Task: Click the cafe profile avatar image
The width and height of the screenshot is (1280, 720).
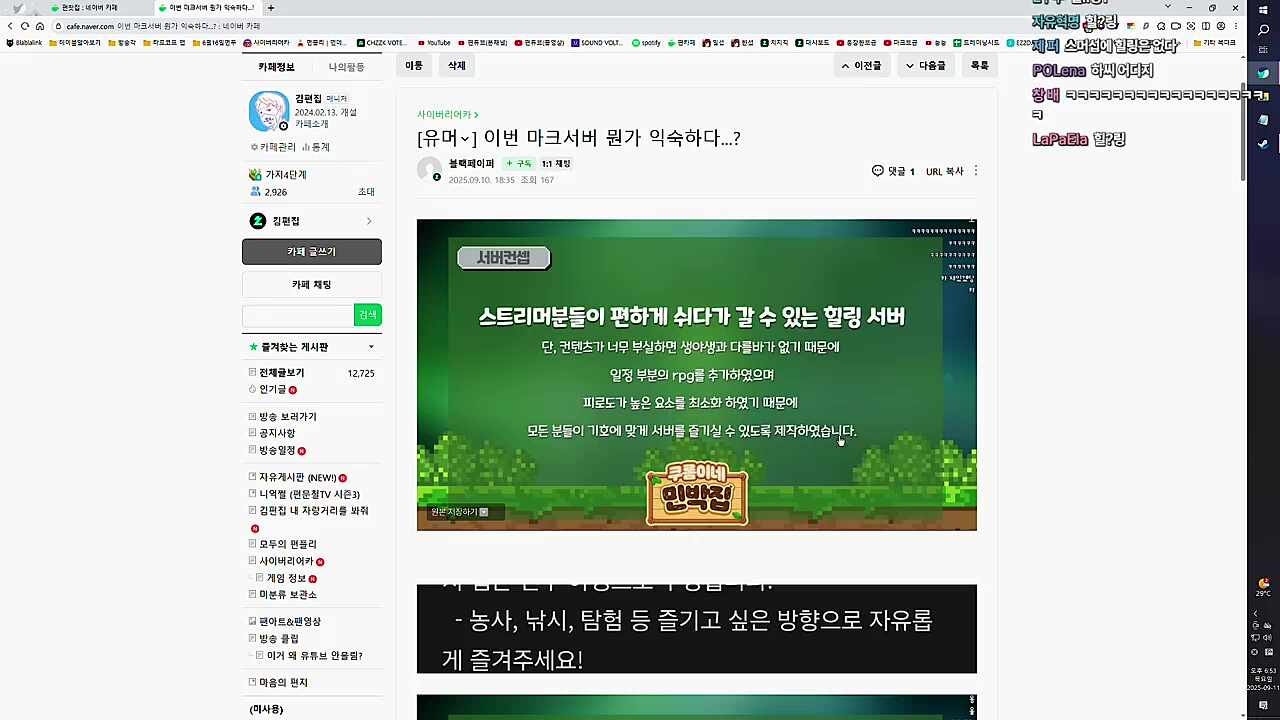Action: coord(268,111)
